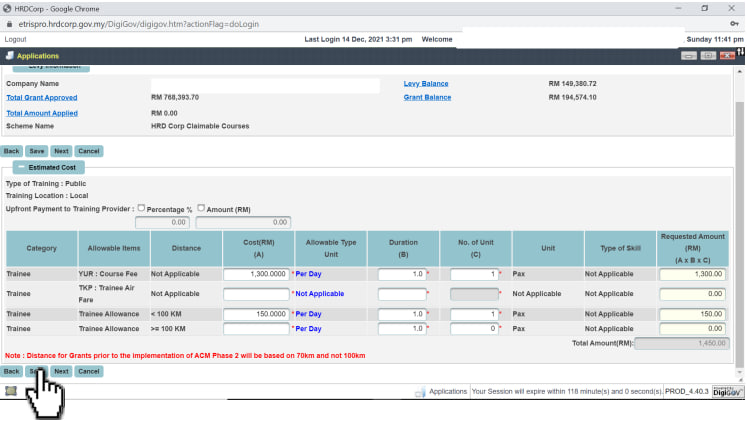Tick the Percentage % checkbox
The width and height of the screenshot is (747, 422).
point(141,208)
